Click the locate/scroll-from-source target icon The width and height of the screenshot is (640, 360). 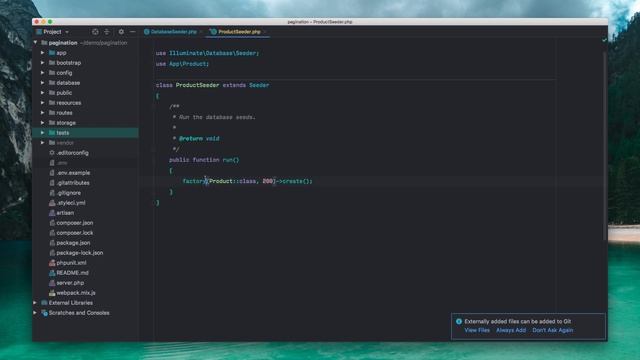[x=95, y=32]
